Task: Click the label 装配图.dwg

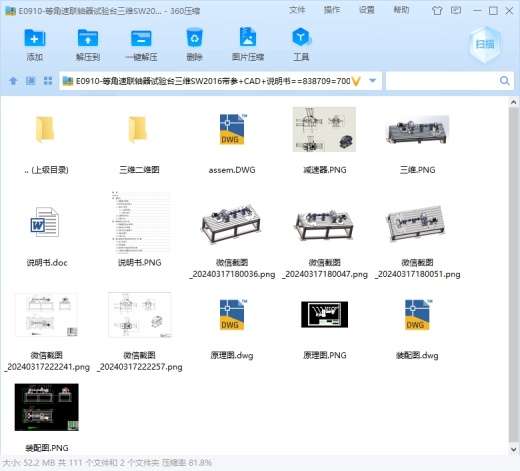Action: pyautogui.click(x=417, y=355)
